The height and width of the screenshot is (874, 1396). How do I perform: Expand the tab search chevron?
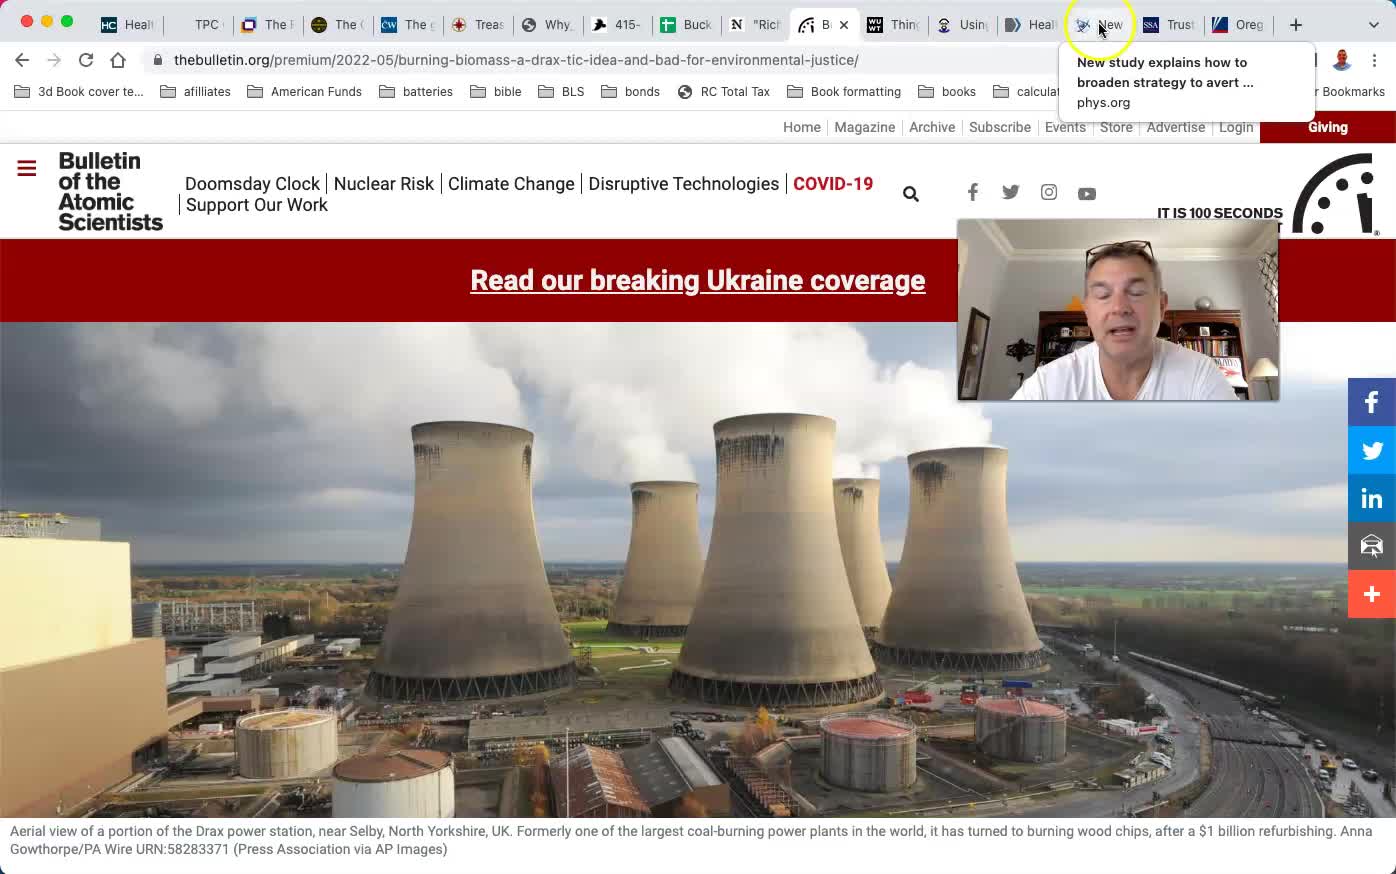[x=1373, y=24]
